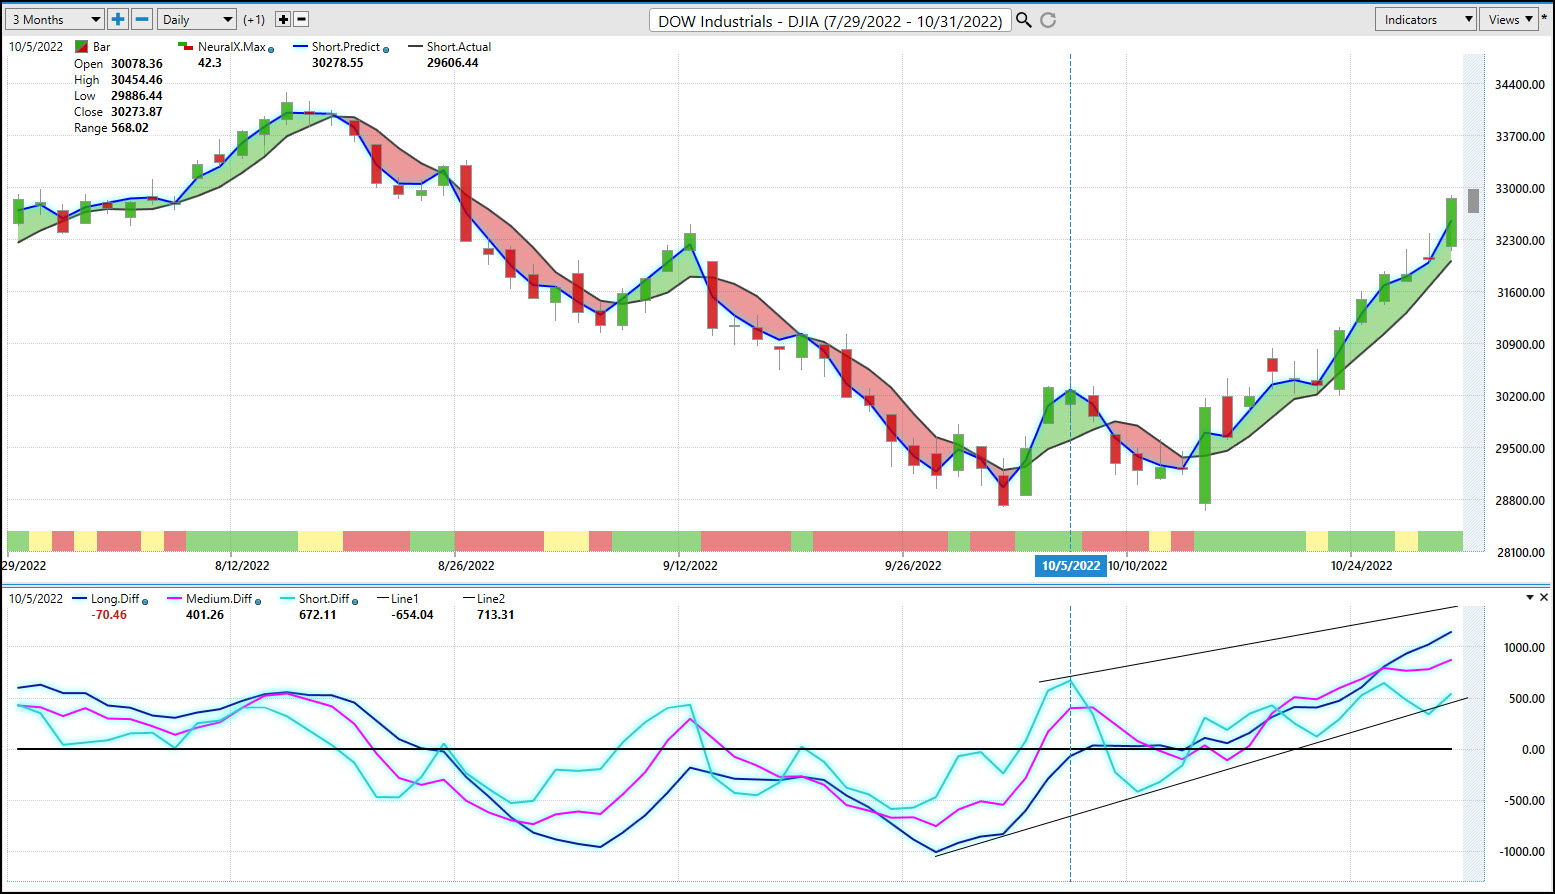The width and height of the screenshot is (1555, 894).
Task: Click the Close 30273.87 value
Action: [136, 112]
